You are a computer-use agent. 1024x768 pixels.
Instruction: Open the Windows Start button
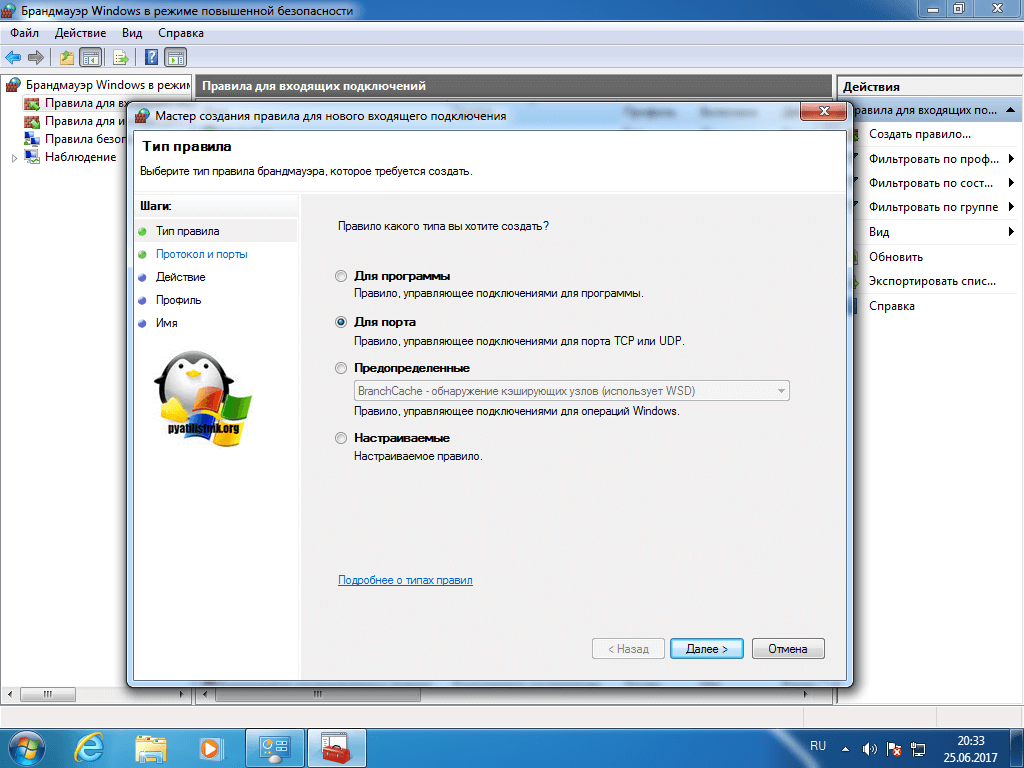[27, 748]
